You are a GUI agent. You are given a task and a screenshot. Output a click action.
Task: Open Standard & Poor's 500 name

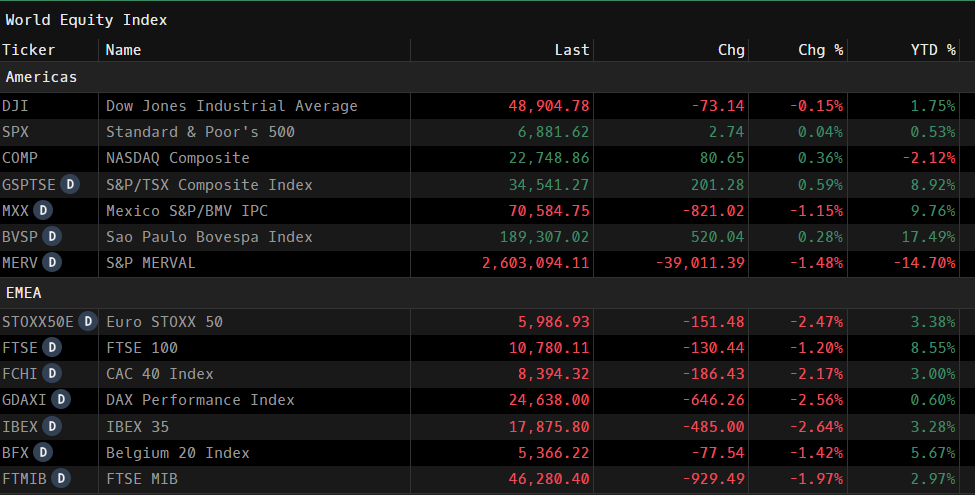(200, 132)
